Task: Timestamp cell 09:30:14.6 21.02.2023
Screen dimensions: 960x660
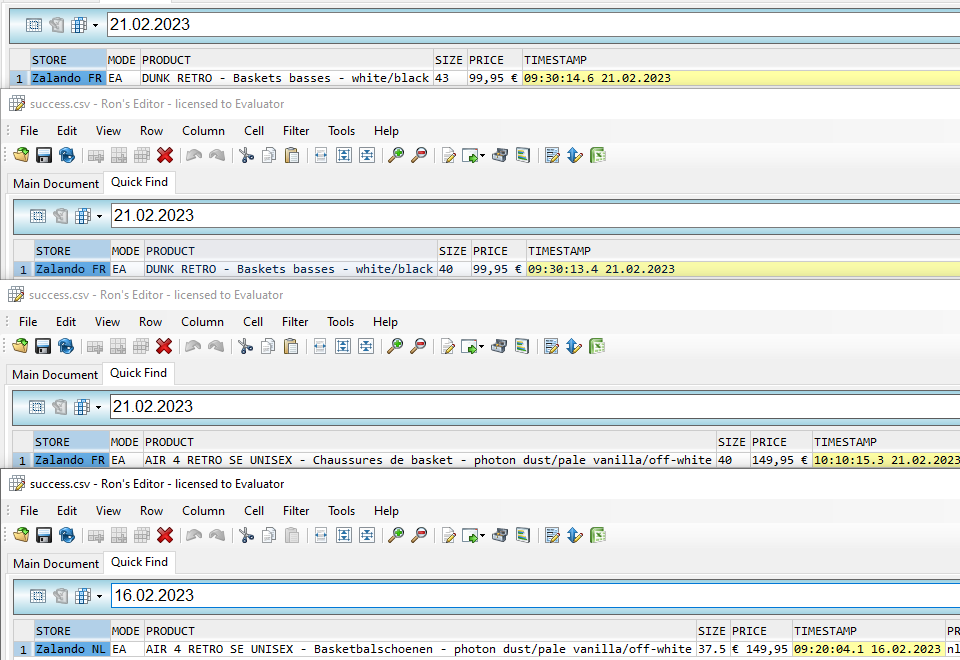Action: point(741,78)
